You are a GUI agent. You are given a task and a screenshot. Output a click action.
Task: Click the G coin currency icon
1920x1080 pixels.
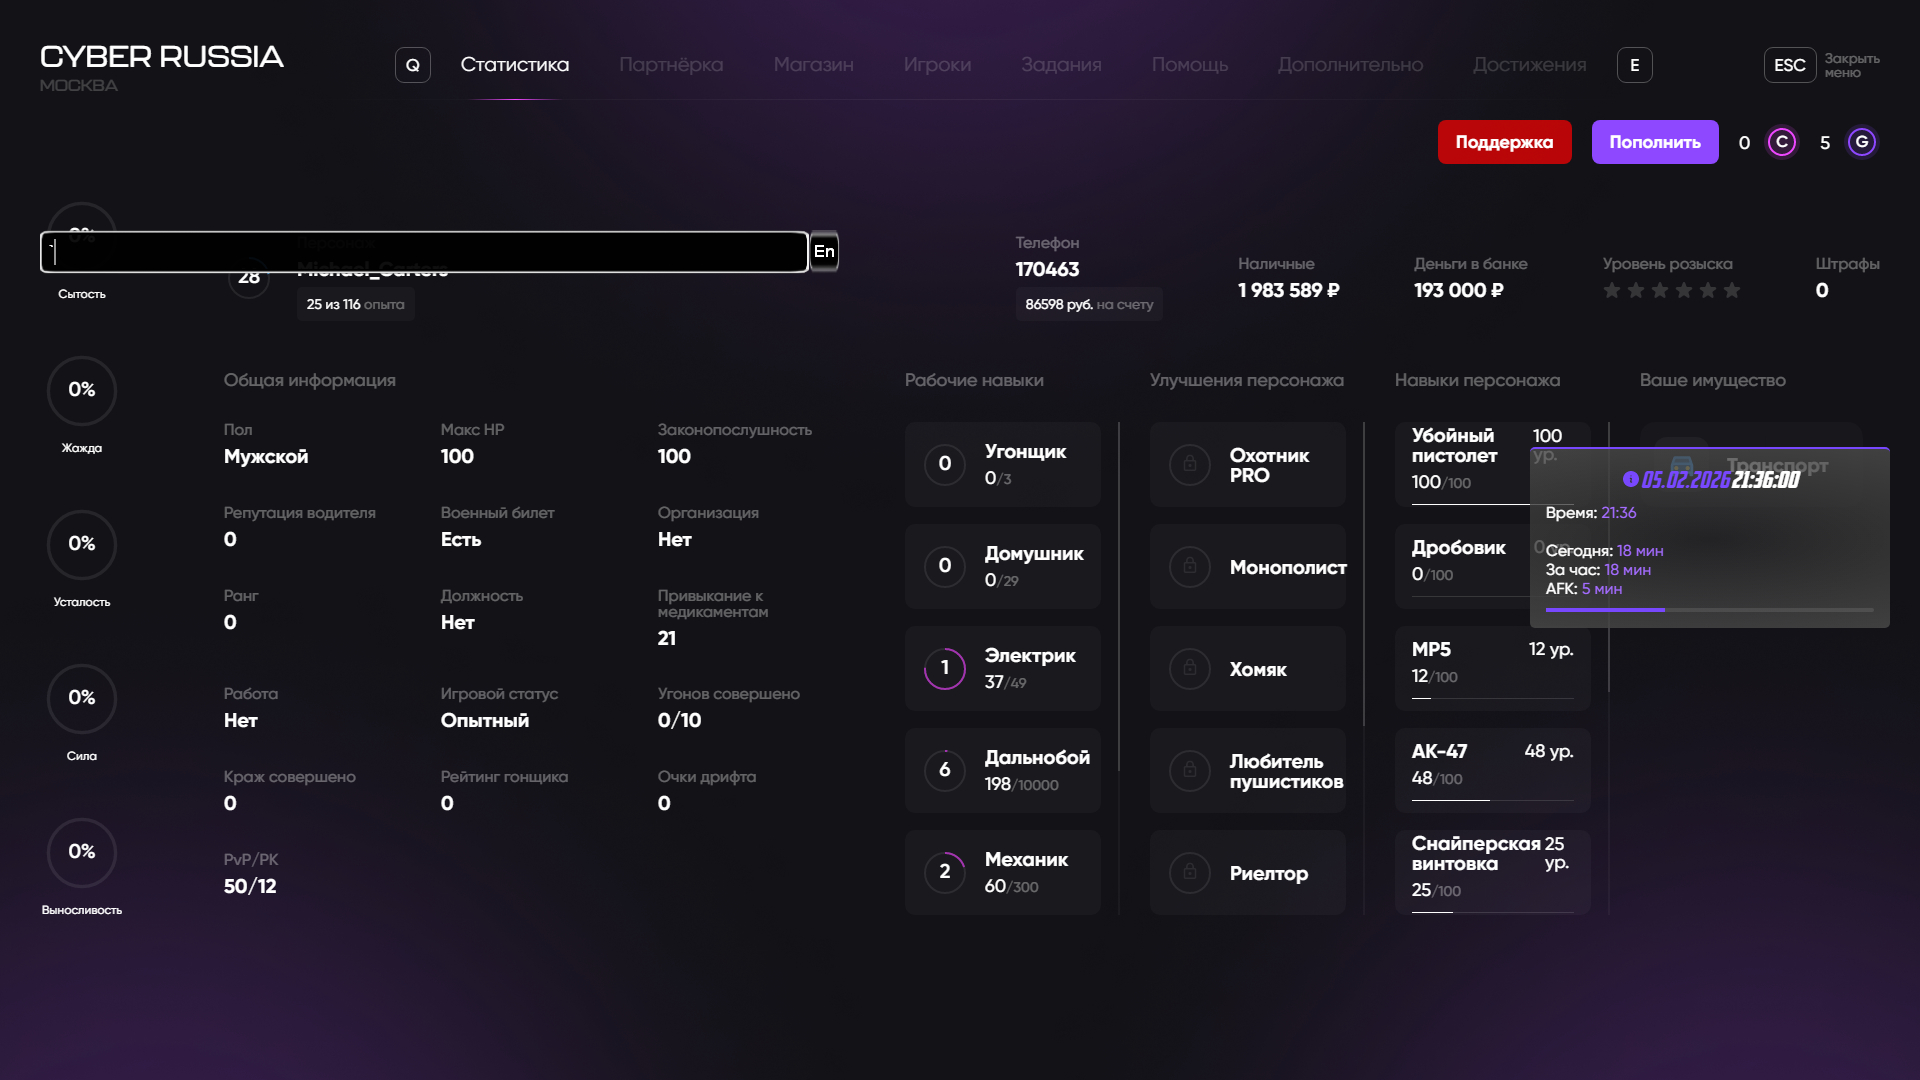coord(1861,142)
